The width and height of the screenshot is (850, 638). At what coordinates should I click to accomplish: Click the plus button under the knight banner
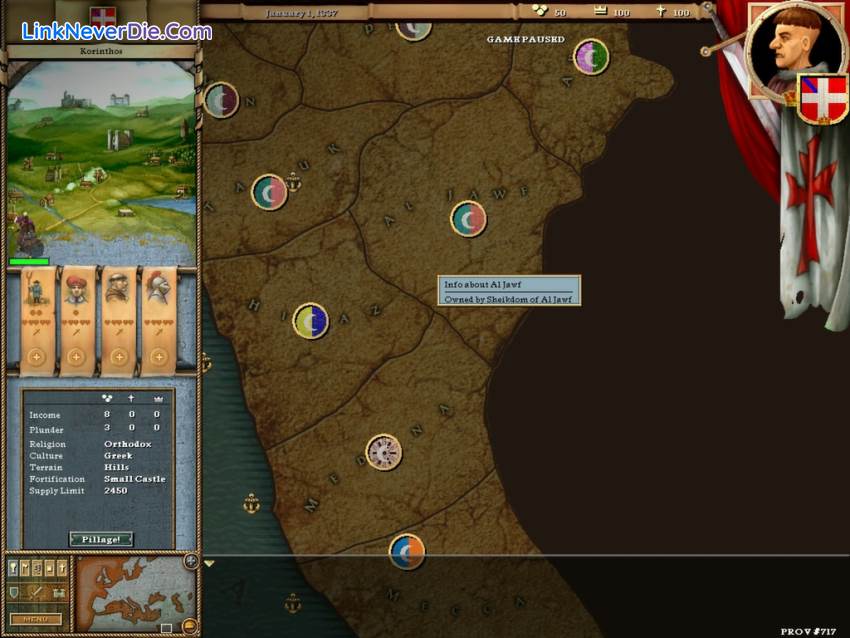click(158, 356)
